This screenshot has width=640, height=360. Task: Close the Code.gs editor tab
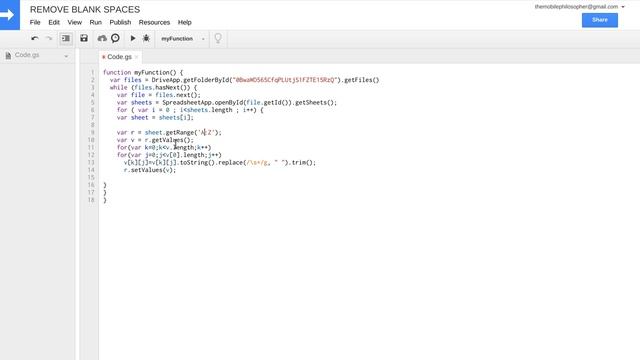click(x=137, y=57)
